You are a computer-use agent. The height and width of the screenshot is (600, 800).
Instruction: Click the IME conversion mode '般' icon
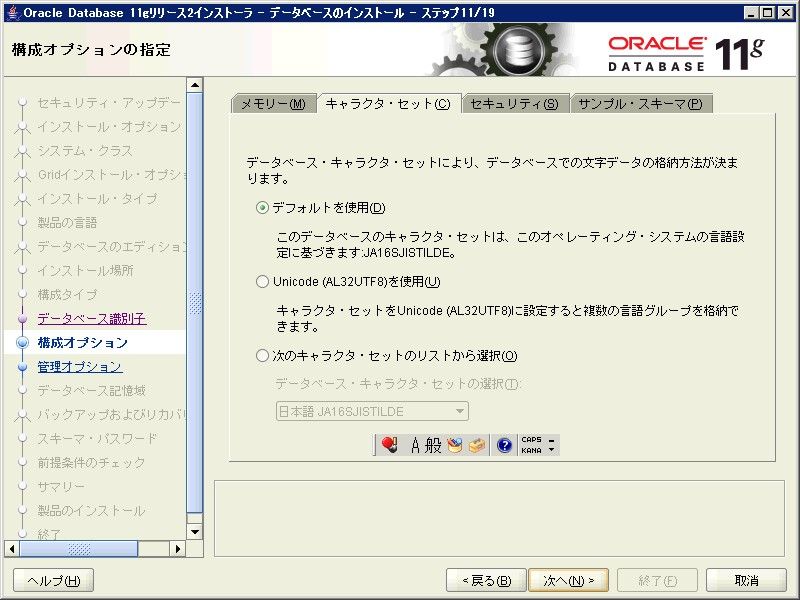[433, 445]
